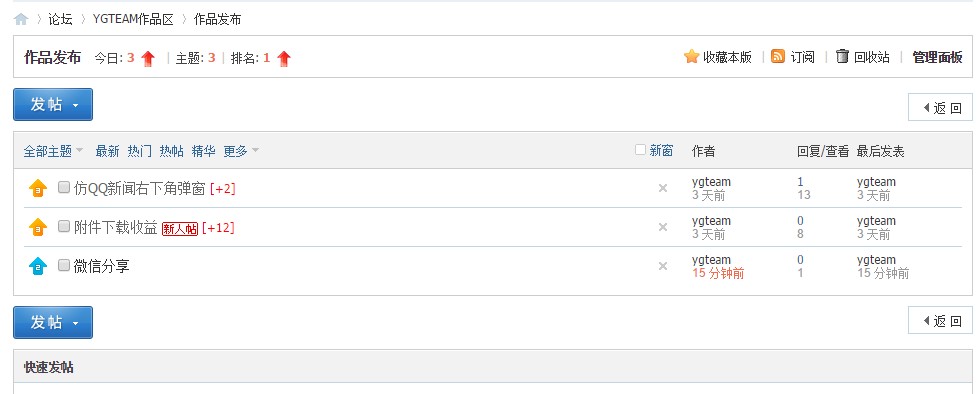This screenshot has width=977, height=394.
Task: Open the 管理面板 link
Action: pos(938,57)
